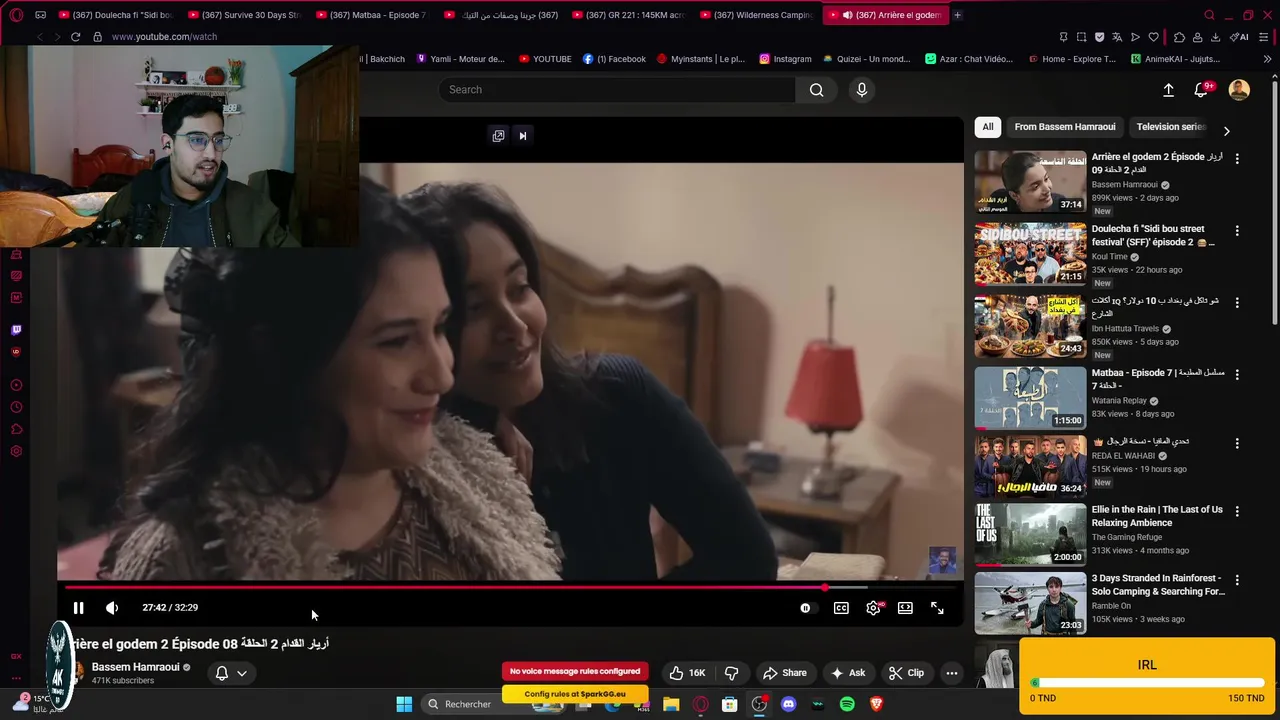The width and height of the screenshot is (1280, 720).
Task: Open the browser translate icon
Action: coord(1117,37)
